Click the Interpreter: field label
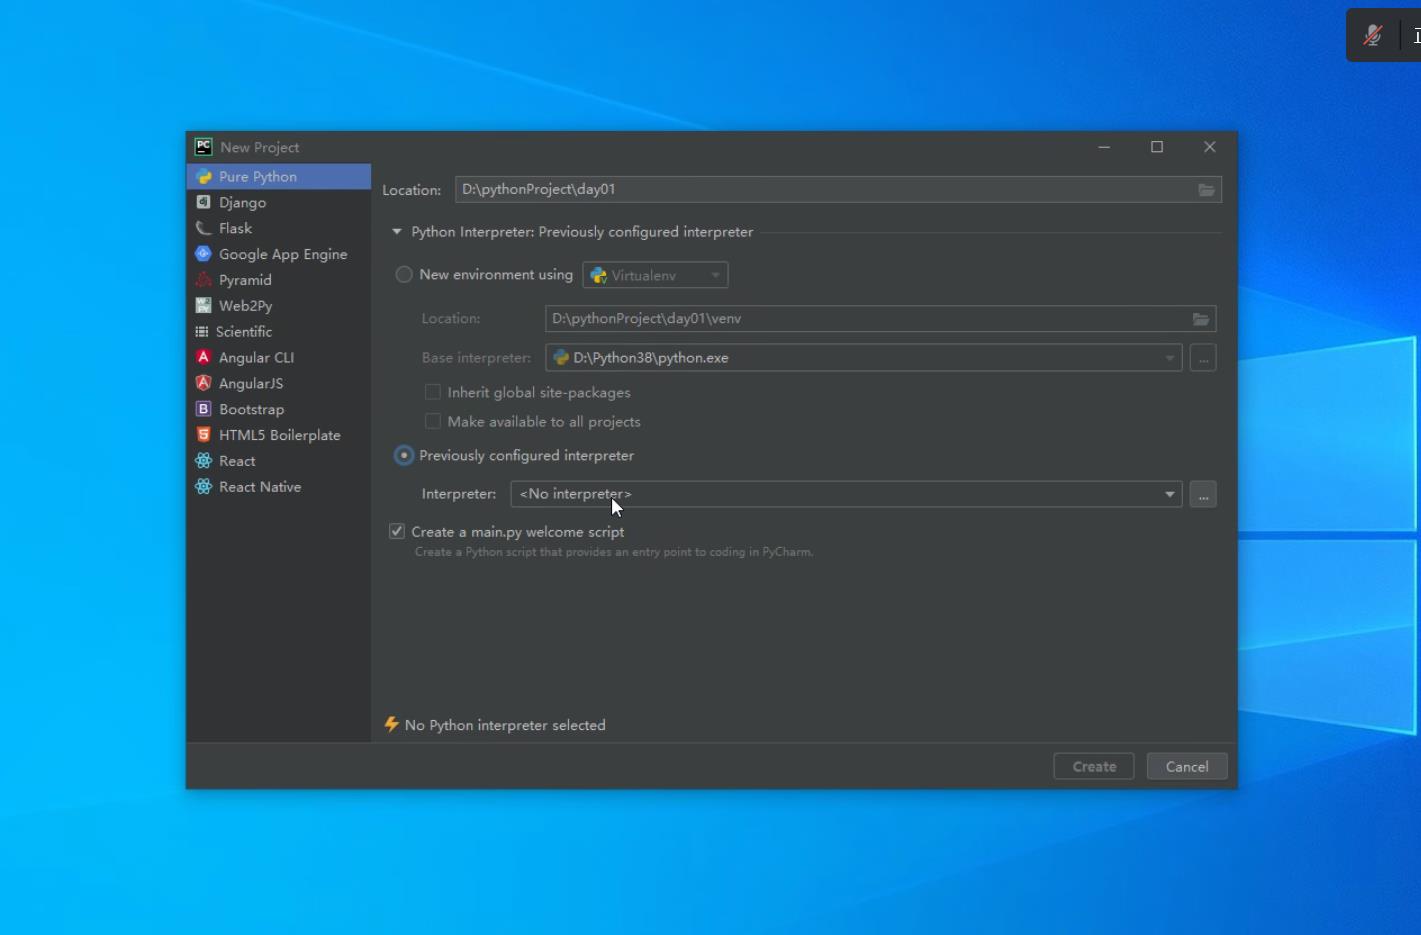1421x935 pixels. tap(459, 494)
